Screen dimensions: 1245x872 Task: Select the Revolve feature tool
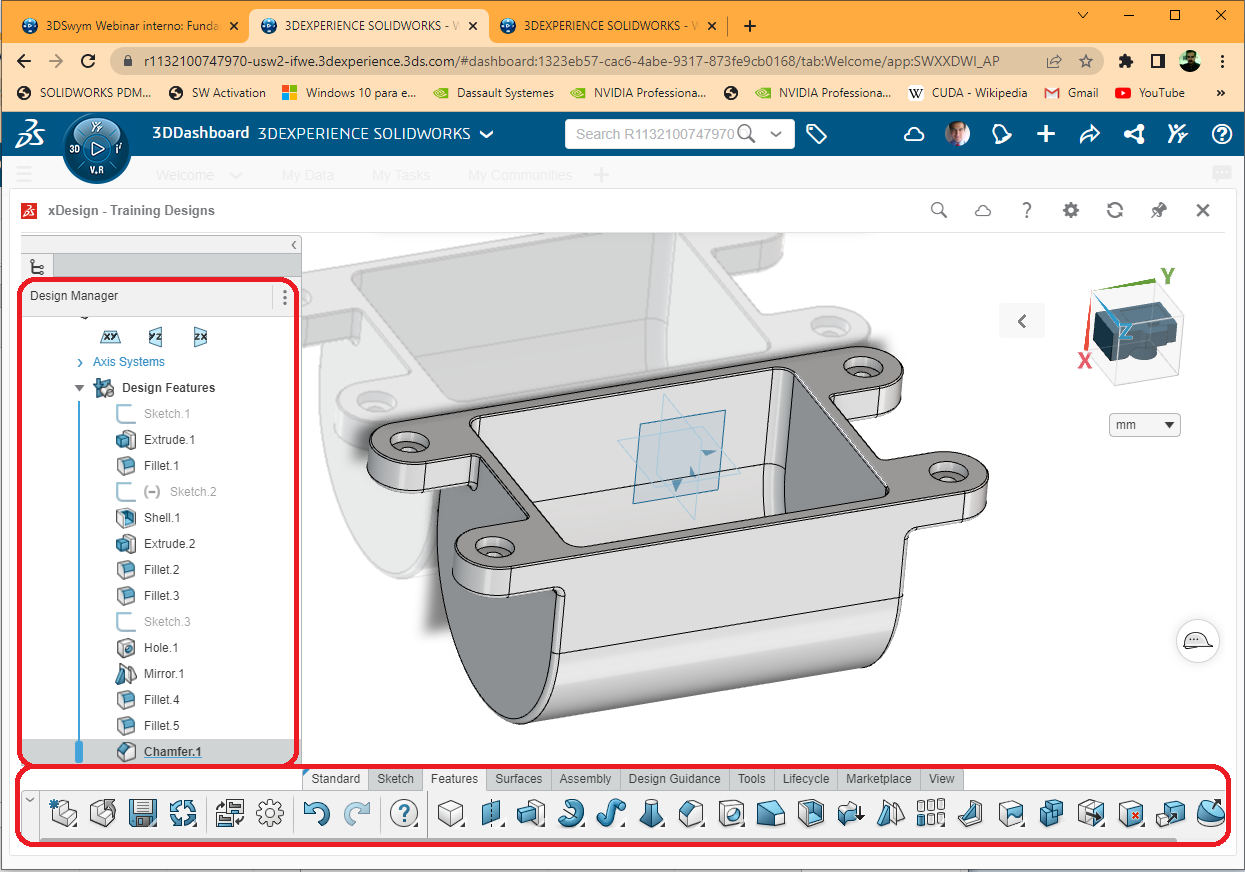[x=570, y=814]
